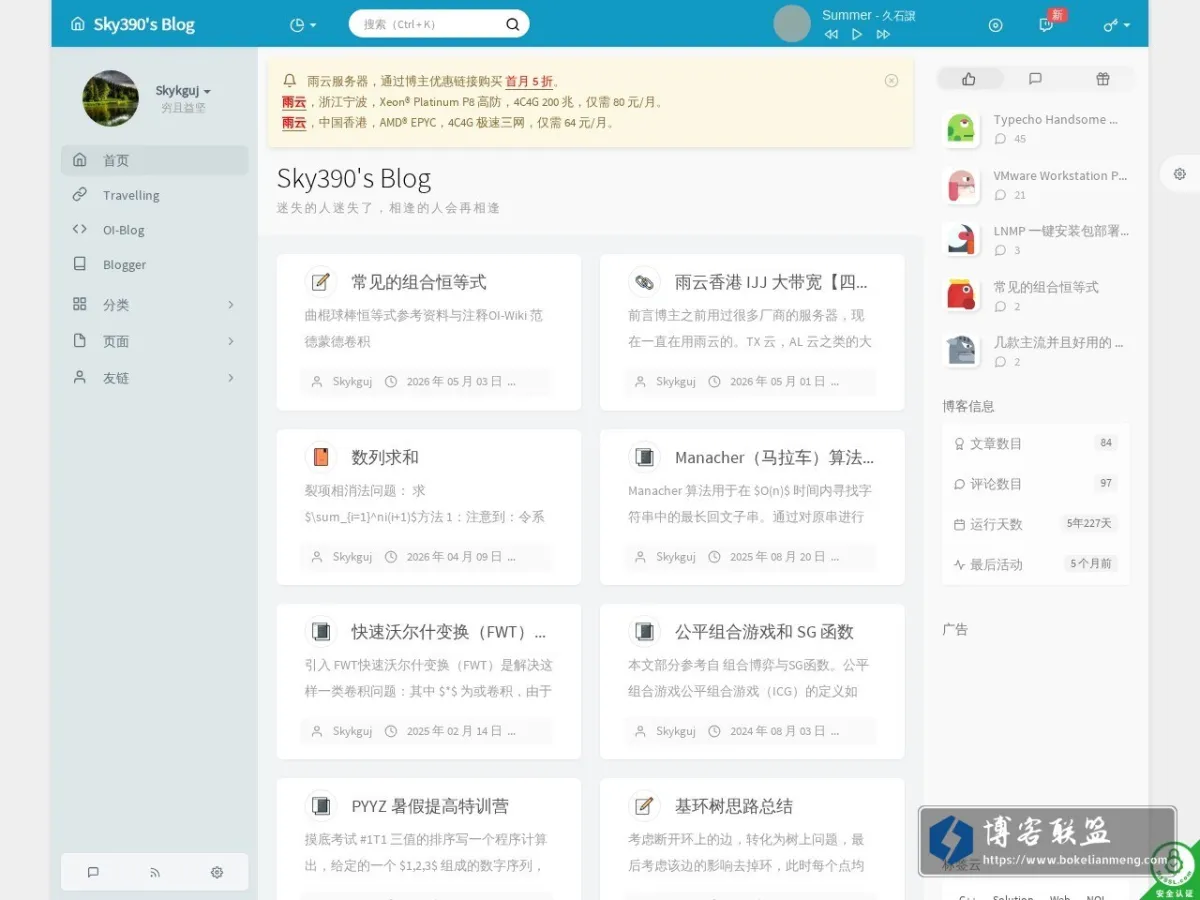Viewport: 1200px width, 900px height.
Task: Click 雨云 link for 中国香港 server
Action: 294,123
